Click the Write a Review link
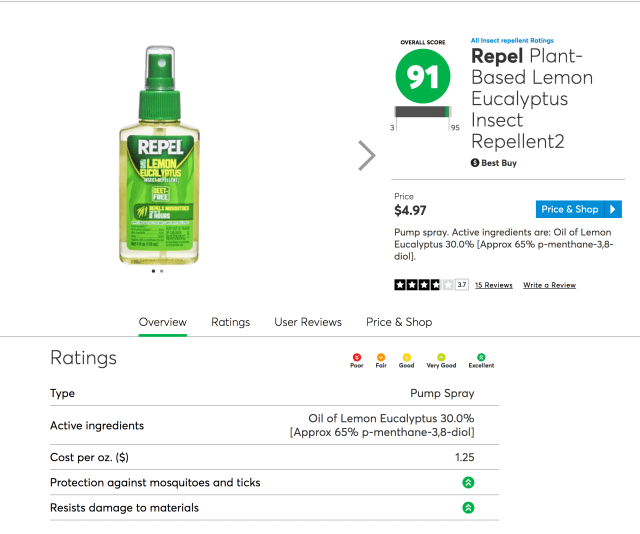The height and width of the screenshot is (534, 640). click(549, 285)
